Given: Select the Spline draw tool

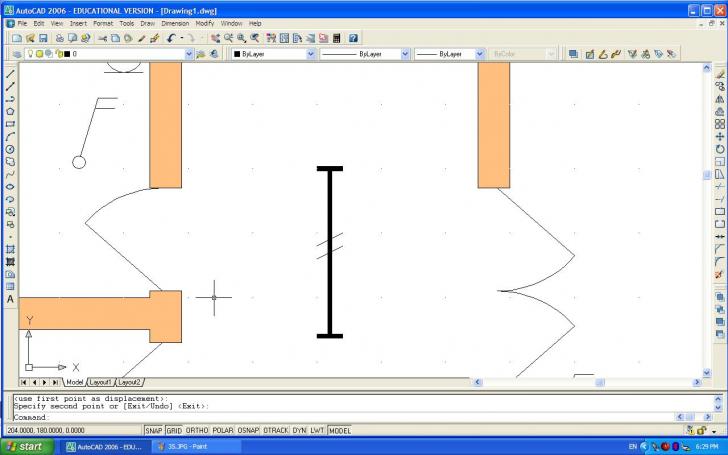Looking at the screenshot, I should point(10,174).
